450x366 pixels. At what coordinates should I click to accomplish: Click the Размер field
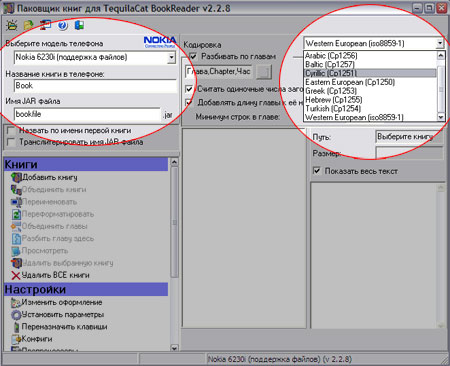pos(410,153)
